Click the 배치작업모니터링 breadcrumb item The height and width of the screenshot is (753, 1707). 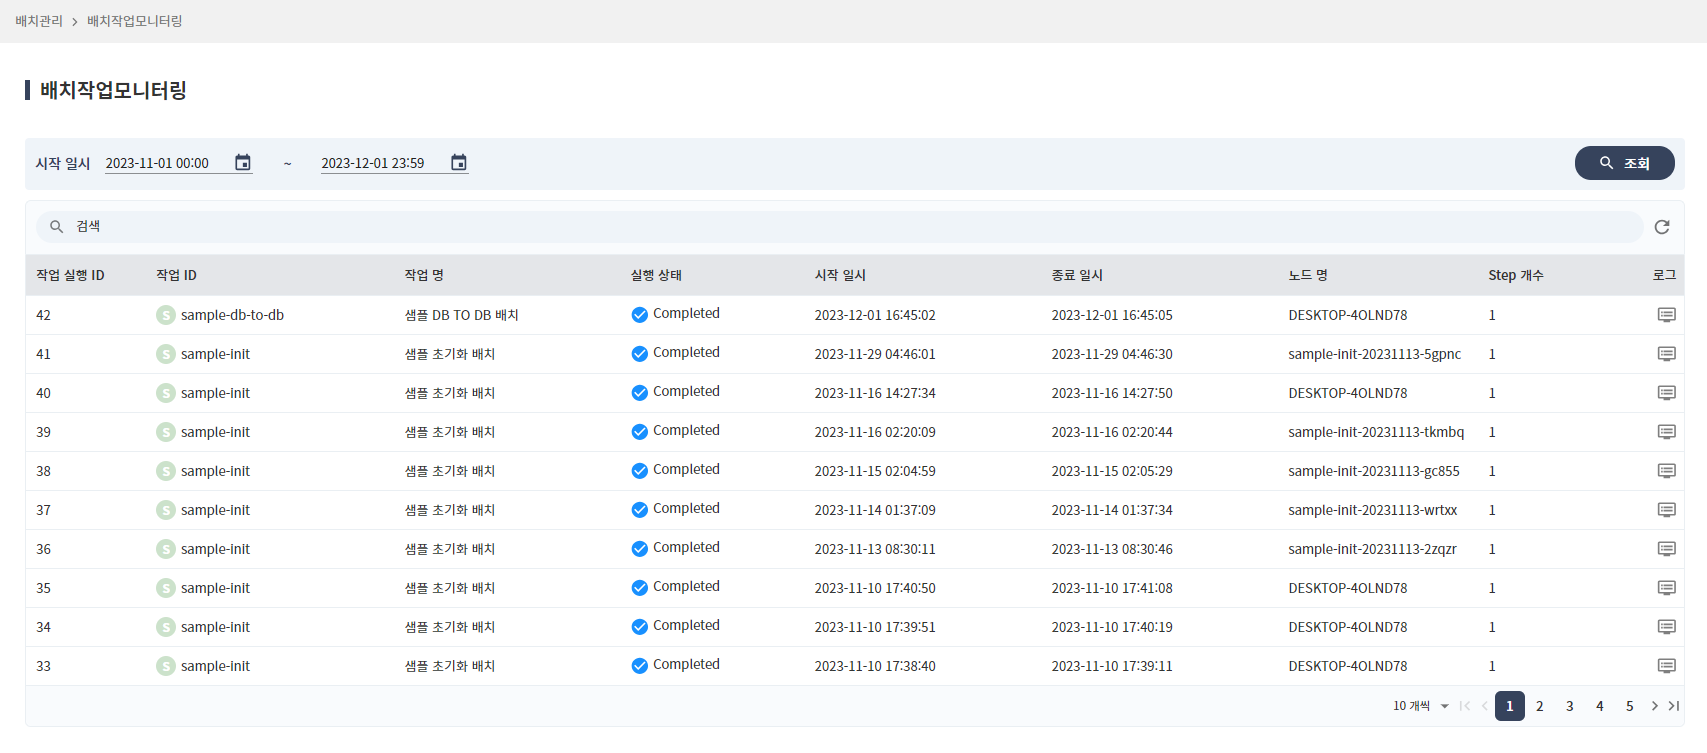point(134,21)
